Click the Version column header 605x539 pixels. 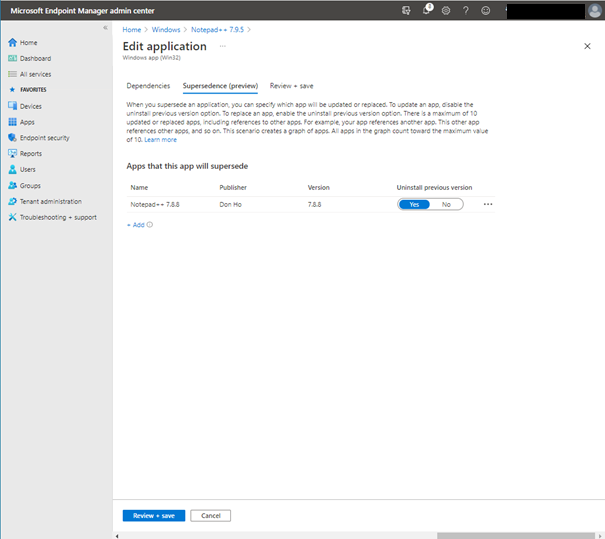[x=318, y=188]
